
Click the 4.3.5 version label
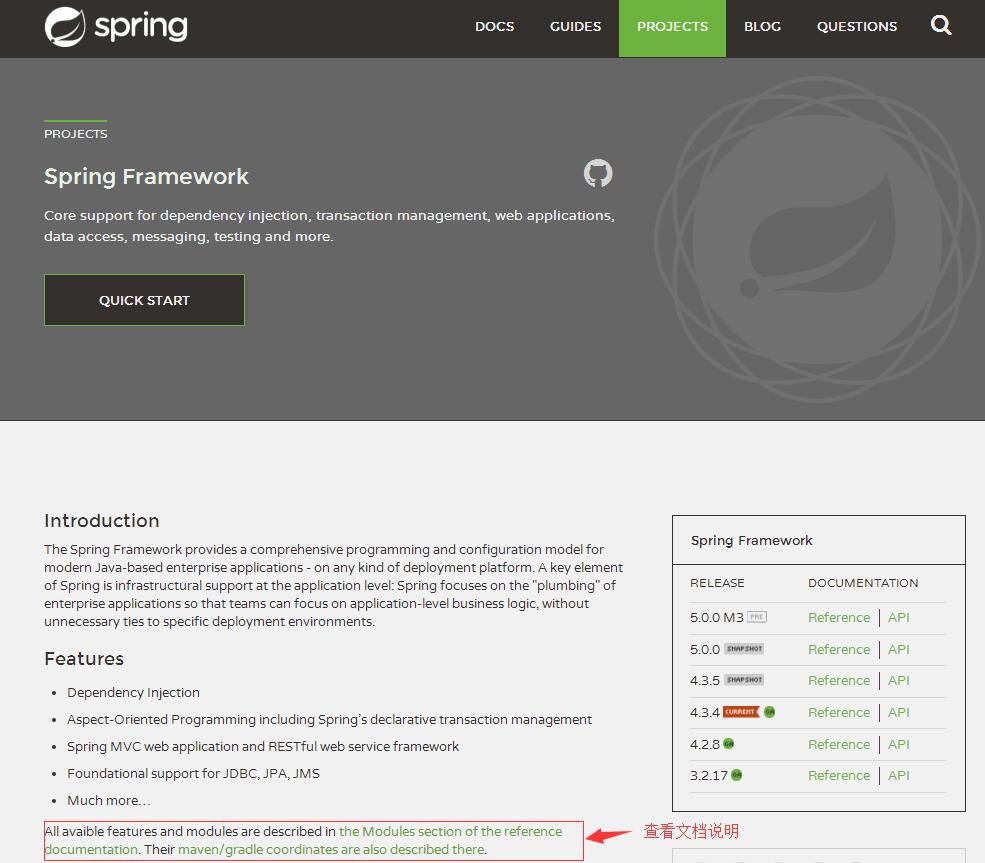click(x=705, y=680)
